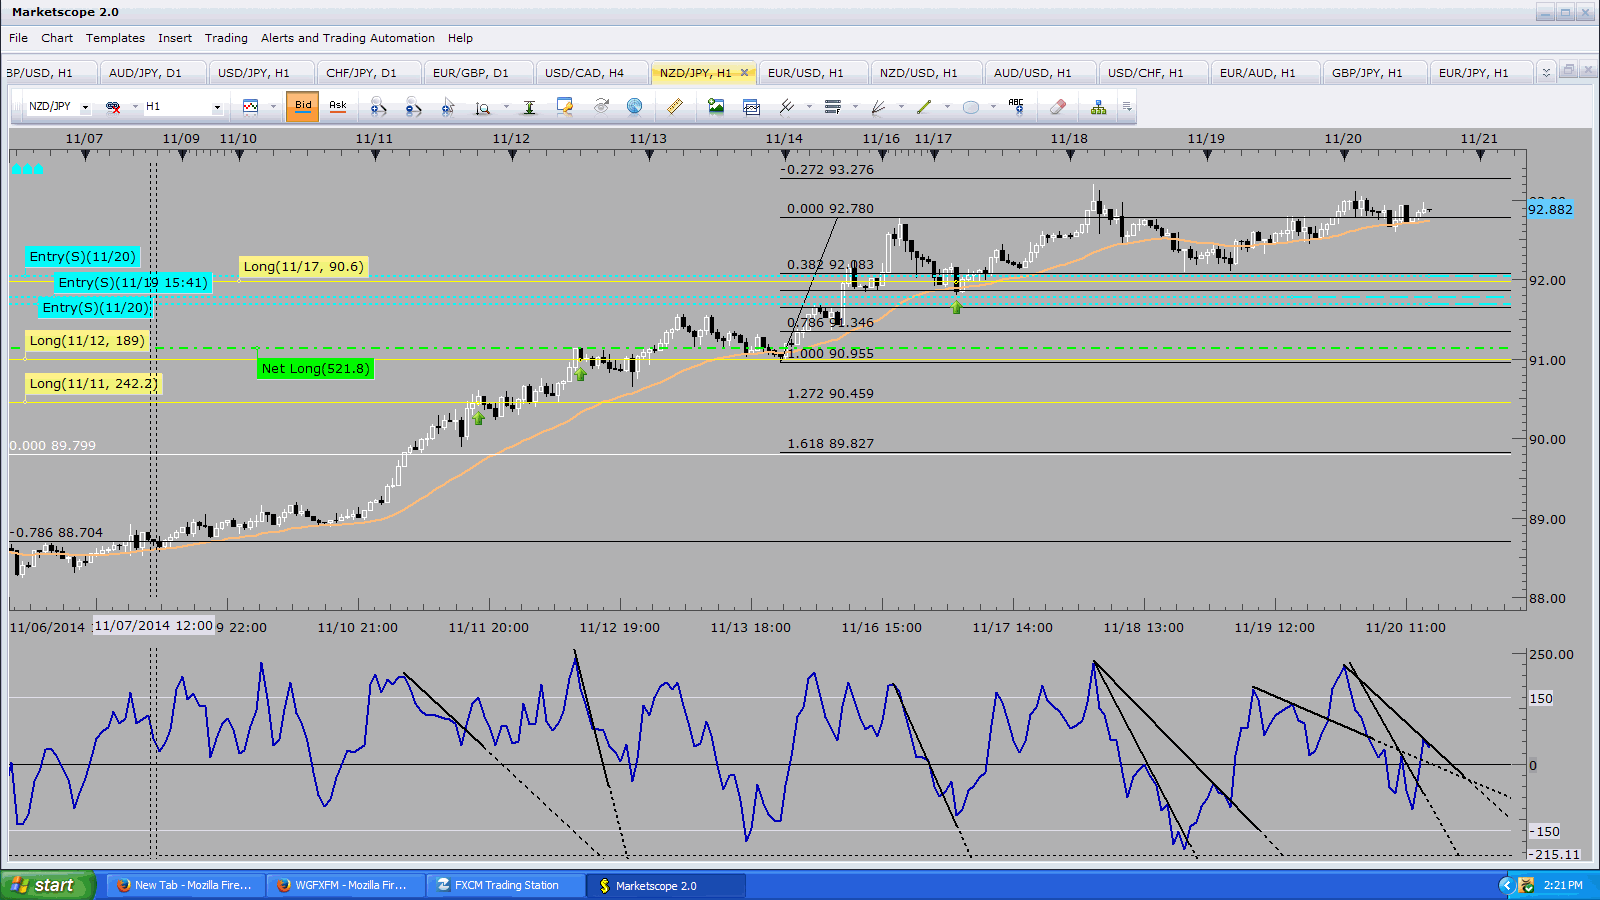Select the ruler measure tool
Image resolution: width=1600 pixels, height=900 pixels.
tap(675, 106)
